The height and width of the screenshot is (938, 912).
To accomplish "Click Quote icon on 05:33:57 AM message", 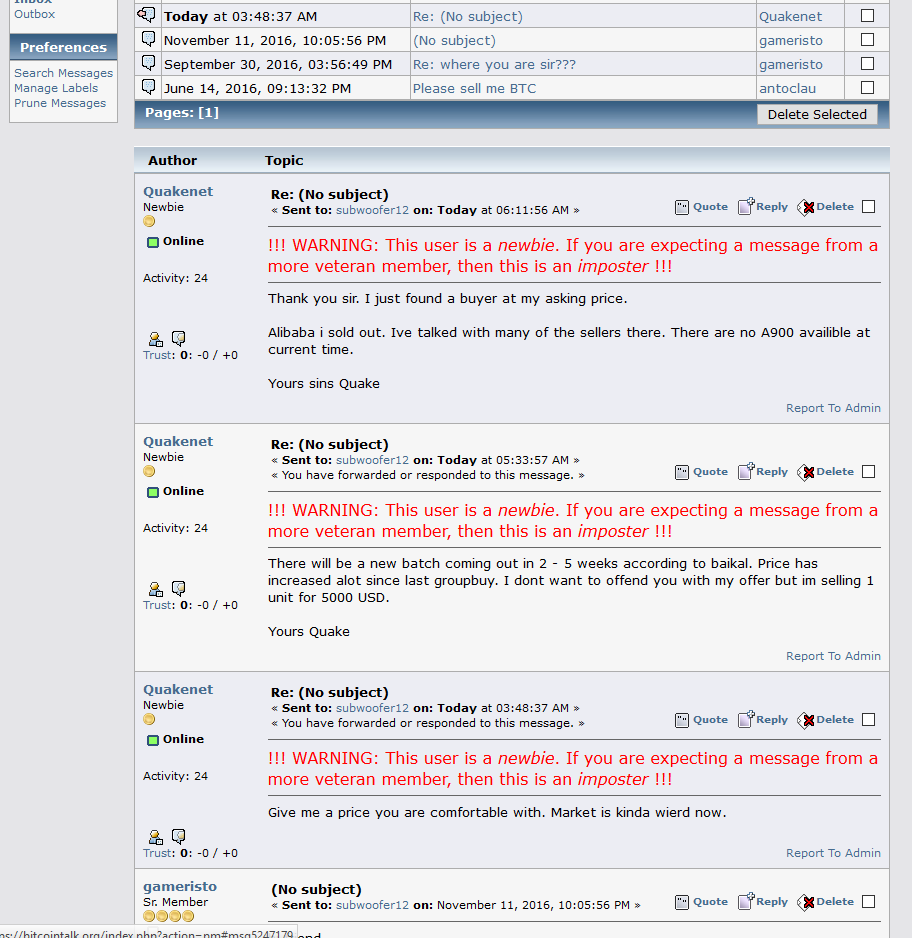I will (682, 472).
